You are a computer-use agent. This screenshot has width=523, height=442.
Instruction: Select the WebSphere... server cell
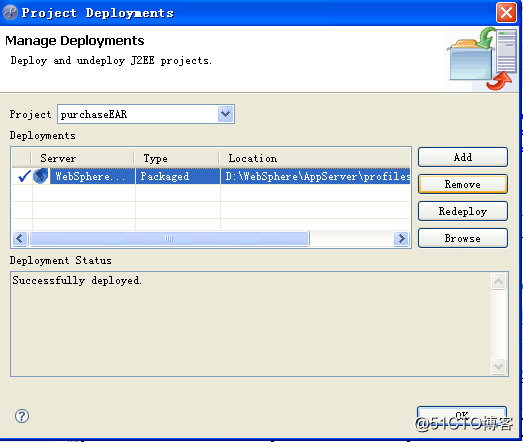92,176
